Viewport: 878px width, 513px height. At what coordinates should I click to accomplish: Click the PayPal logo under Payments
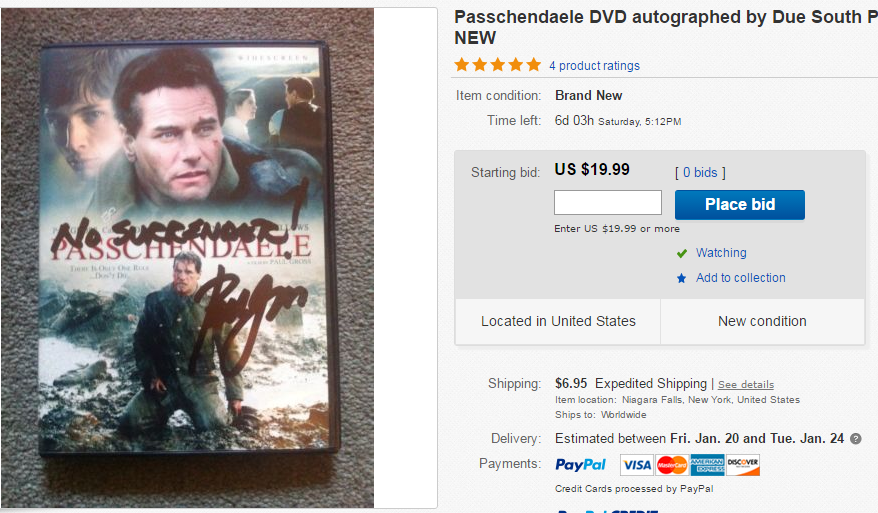click(x=580, y=464)
